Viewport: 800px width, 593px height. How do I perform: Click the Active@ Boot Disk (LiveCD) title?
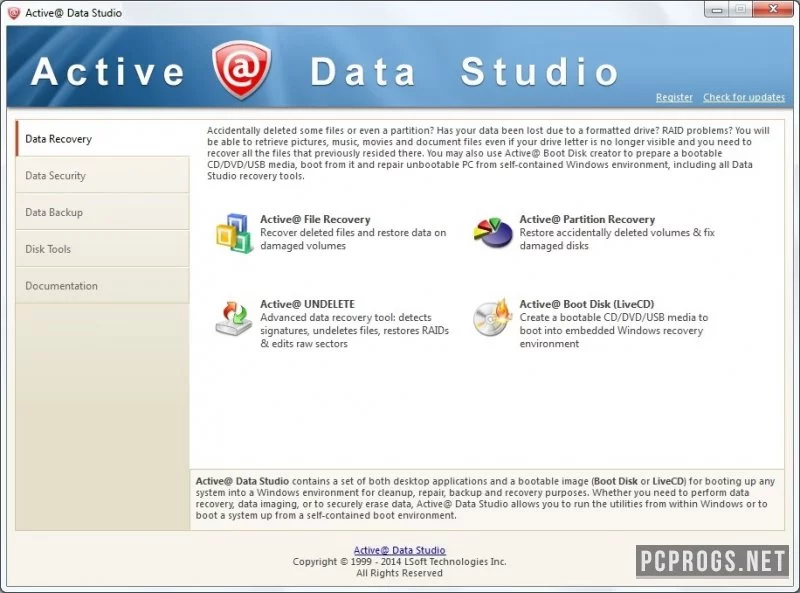pos(587,304)
